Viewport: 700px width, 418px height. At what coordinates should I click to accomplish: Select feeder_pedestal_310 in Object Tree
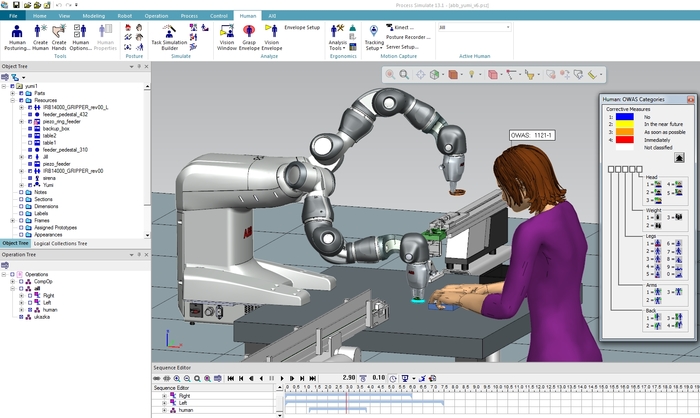(x=65, y=150)
